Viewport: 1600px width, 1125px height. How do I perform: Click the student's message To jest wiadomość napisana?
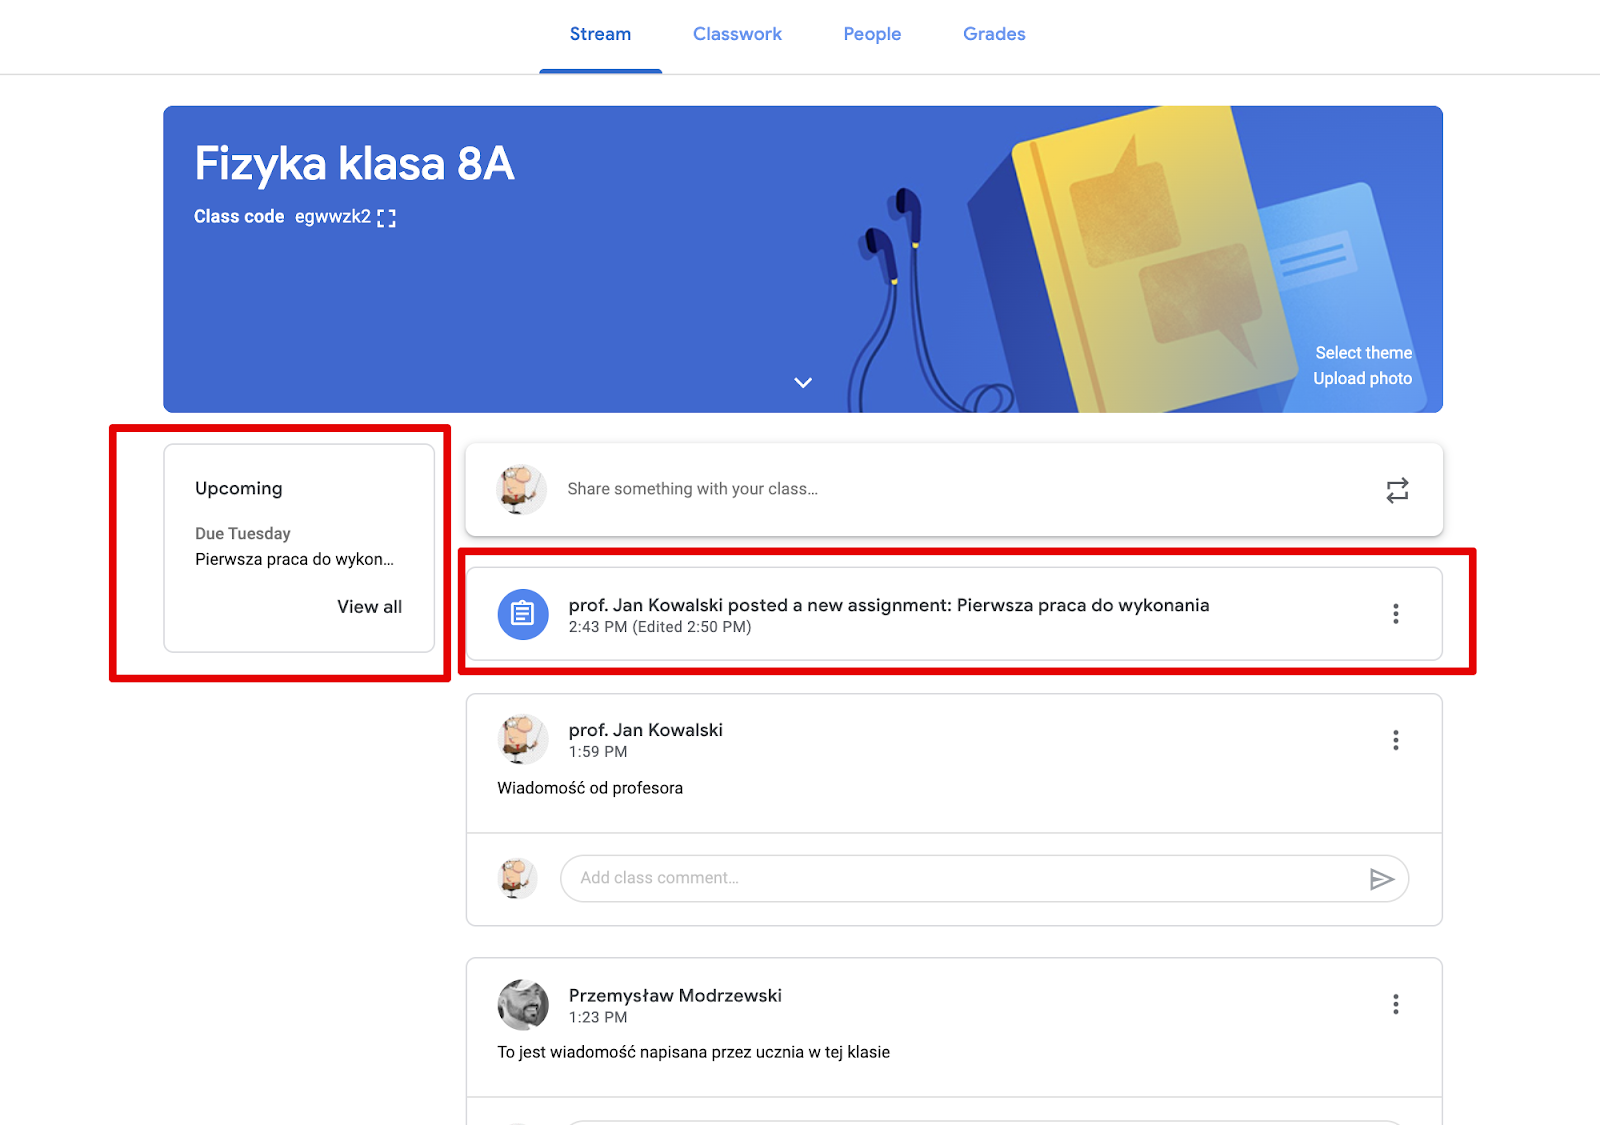coord(693,1052)
